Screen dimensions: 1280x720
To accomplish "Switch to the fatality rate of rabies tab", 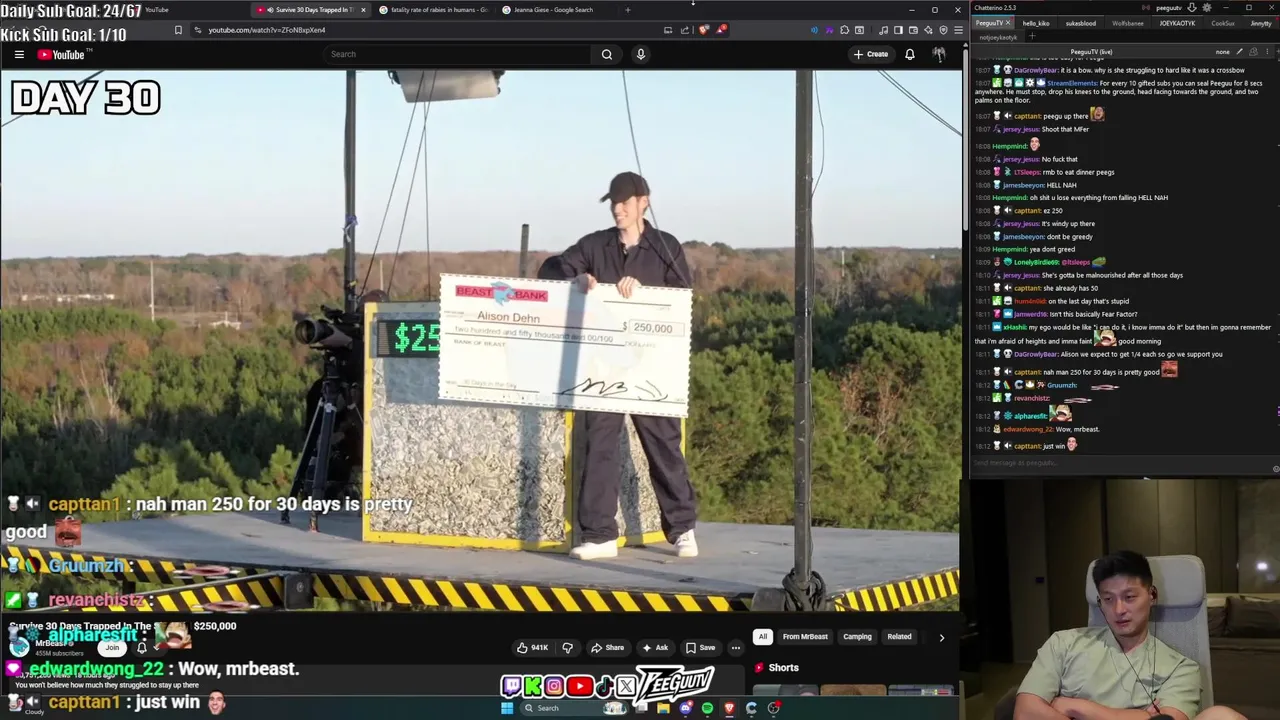I will tap(433, 10).
